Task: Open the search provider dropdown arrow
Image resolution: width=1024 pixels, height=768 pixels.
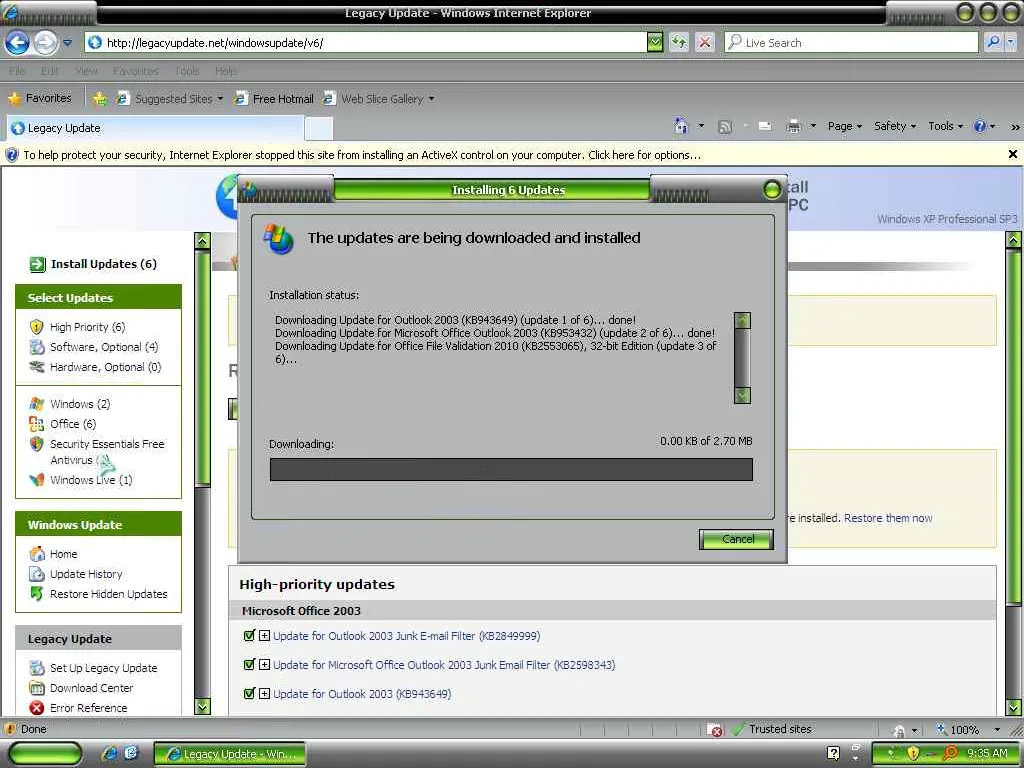Action: 1011,43
